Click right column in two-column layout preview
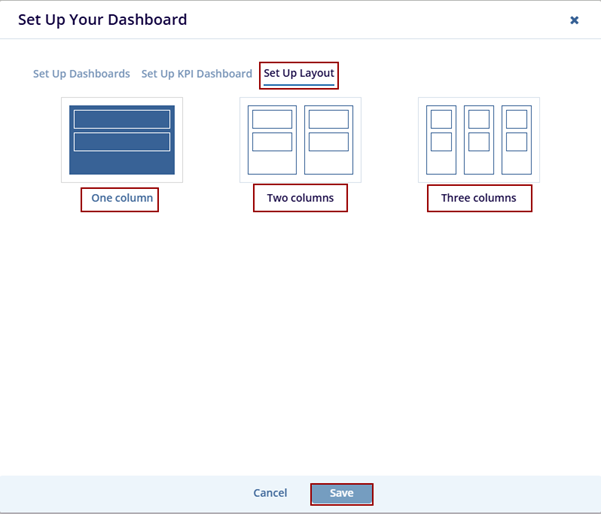601x514 pixels. (328, 140)
